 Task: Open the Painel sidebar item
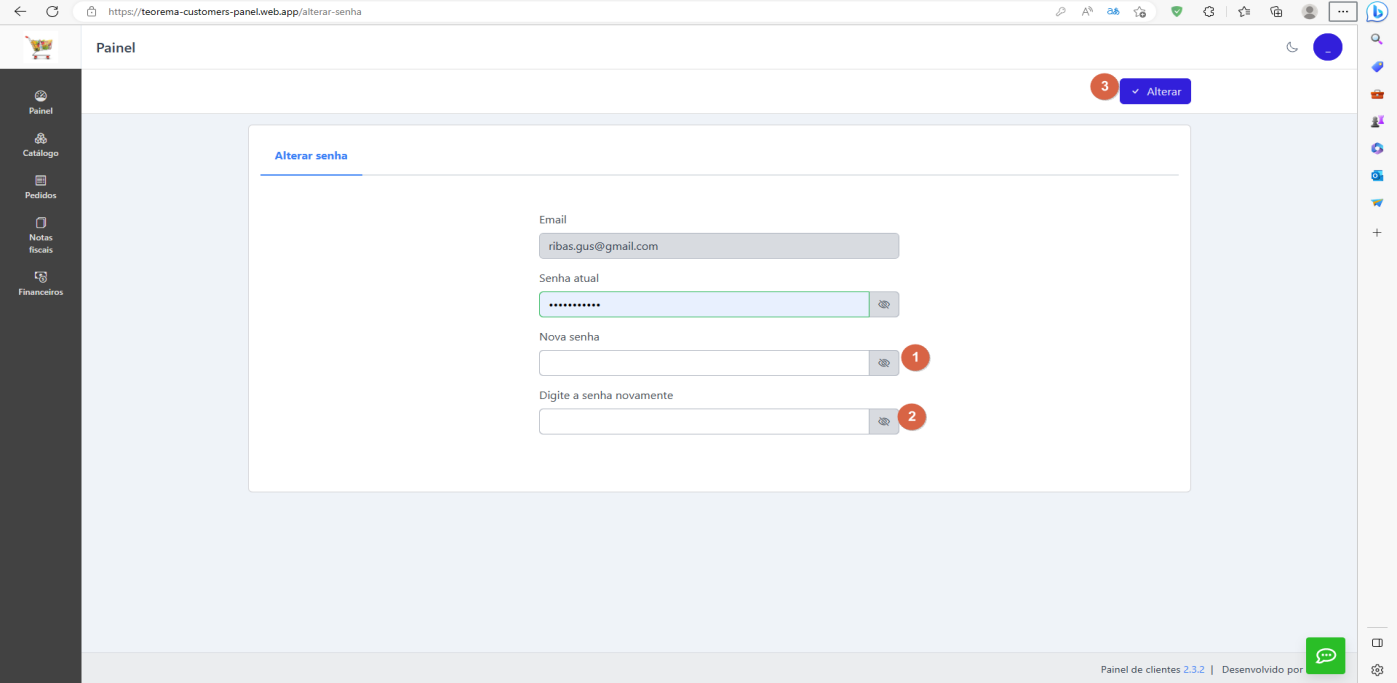click(40, 102)
